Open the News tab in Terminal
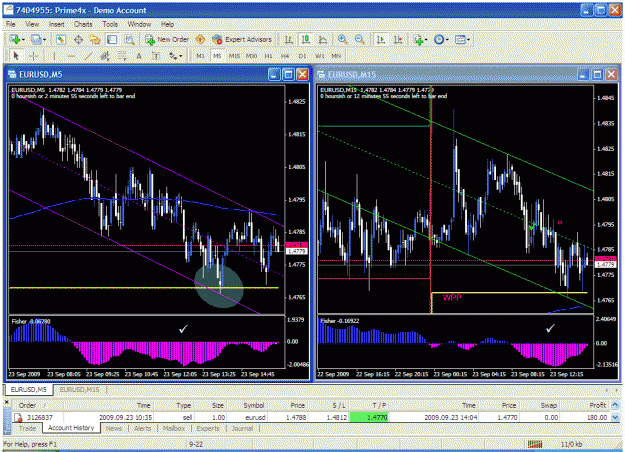625x452 pixels. click(x=114, y=428)
